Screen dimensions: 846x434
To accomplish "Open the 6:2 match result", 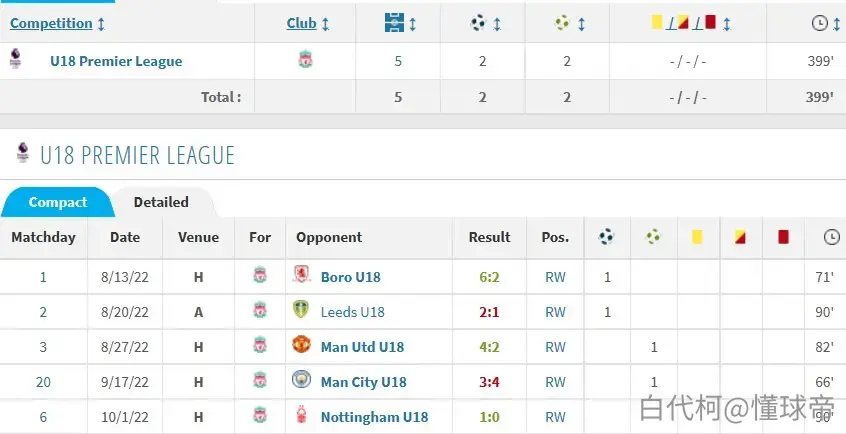I will point(489,277).
